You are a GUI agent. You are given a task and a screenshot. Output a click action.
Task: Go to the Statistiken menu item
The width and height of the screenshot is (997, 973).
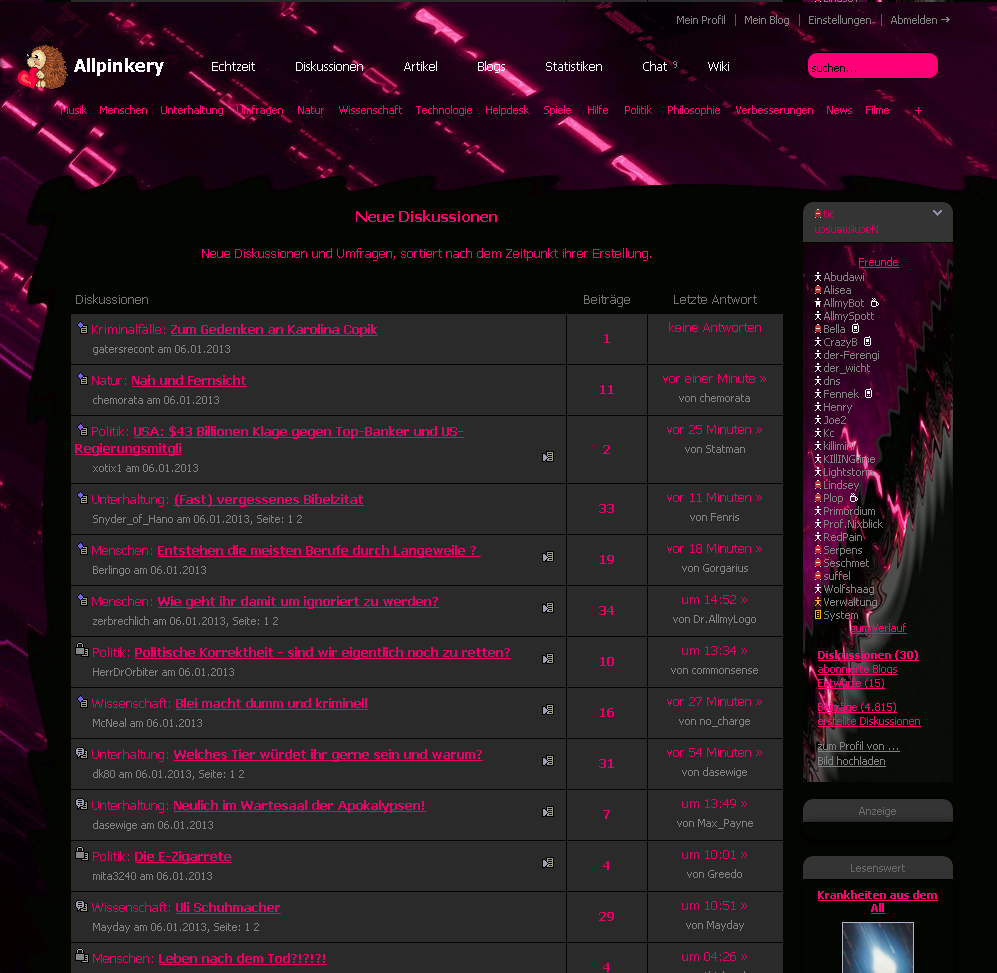tap(573, 67)
